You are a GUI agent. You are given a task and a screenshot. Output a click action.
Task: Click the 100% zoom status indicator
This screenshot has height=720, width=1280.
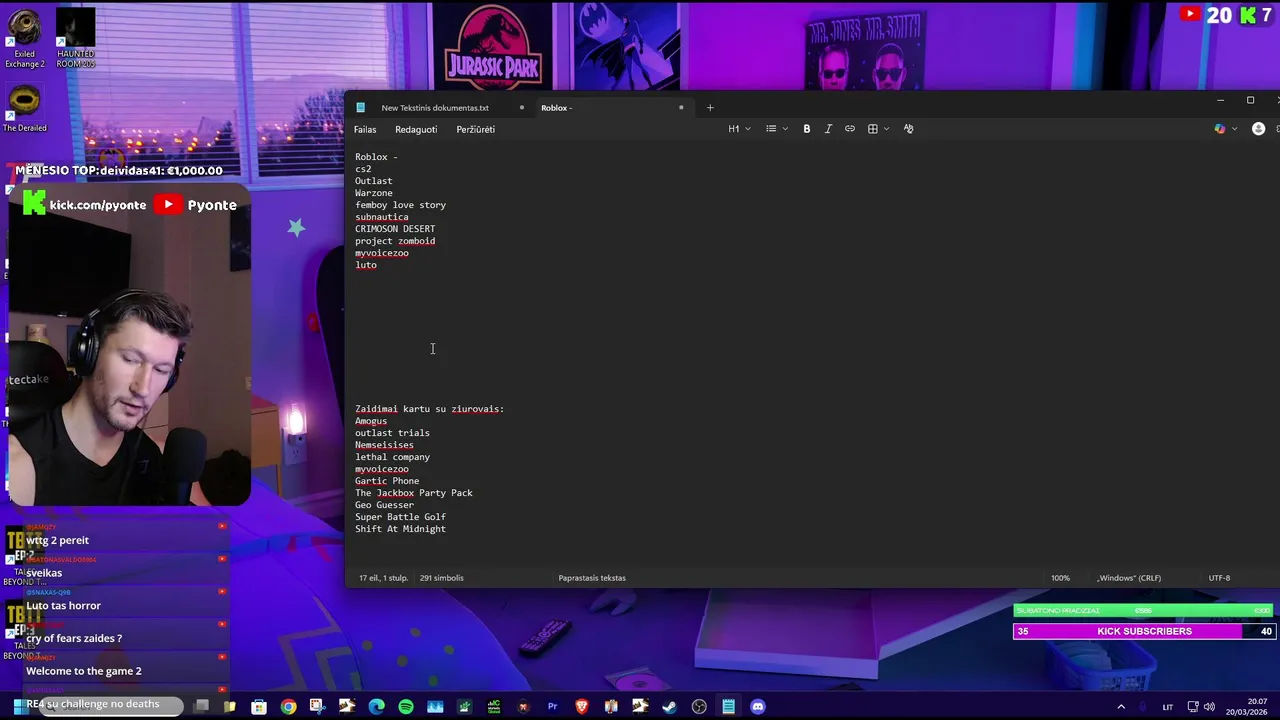(x=1060, y=578)
